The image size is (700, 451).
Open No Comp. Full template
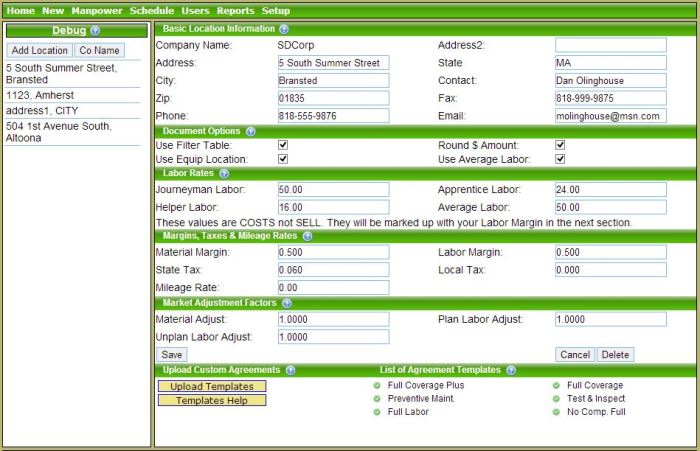point(596,412)
